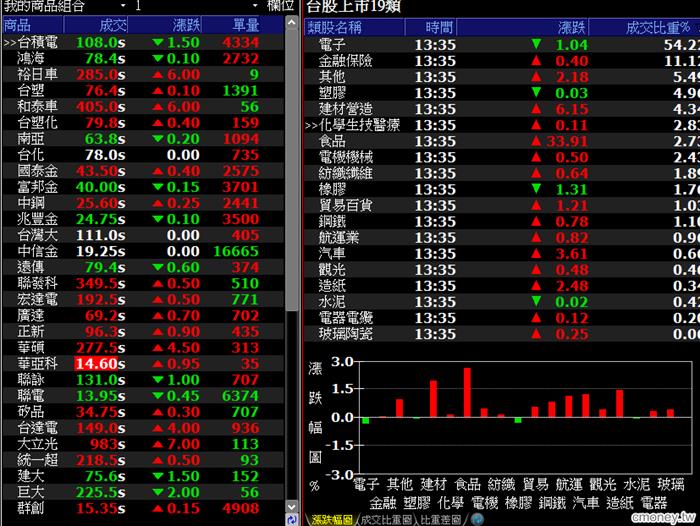Image resolution: width=700 pixels, height=526 pixels.
Task: Select the 統一超 stock row
Action: 143,460
